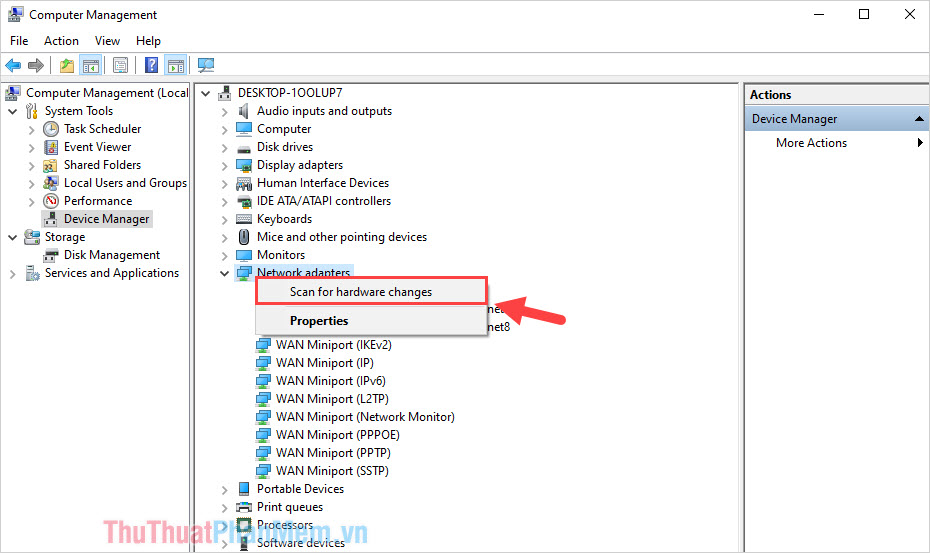Click the Local Users and Groups icon
This screenshot has width=930, height=553.
pos(51,183)
